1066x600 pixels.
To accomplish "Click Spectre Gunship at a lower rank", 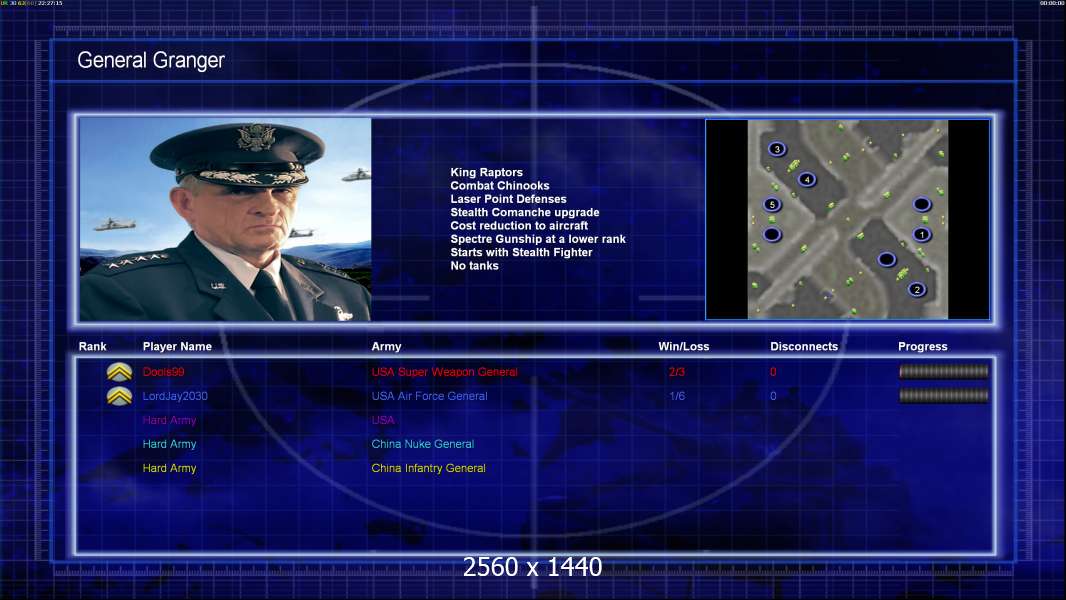I will click(x=538, y=239).
